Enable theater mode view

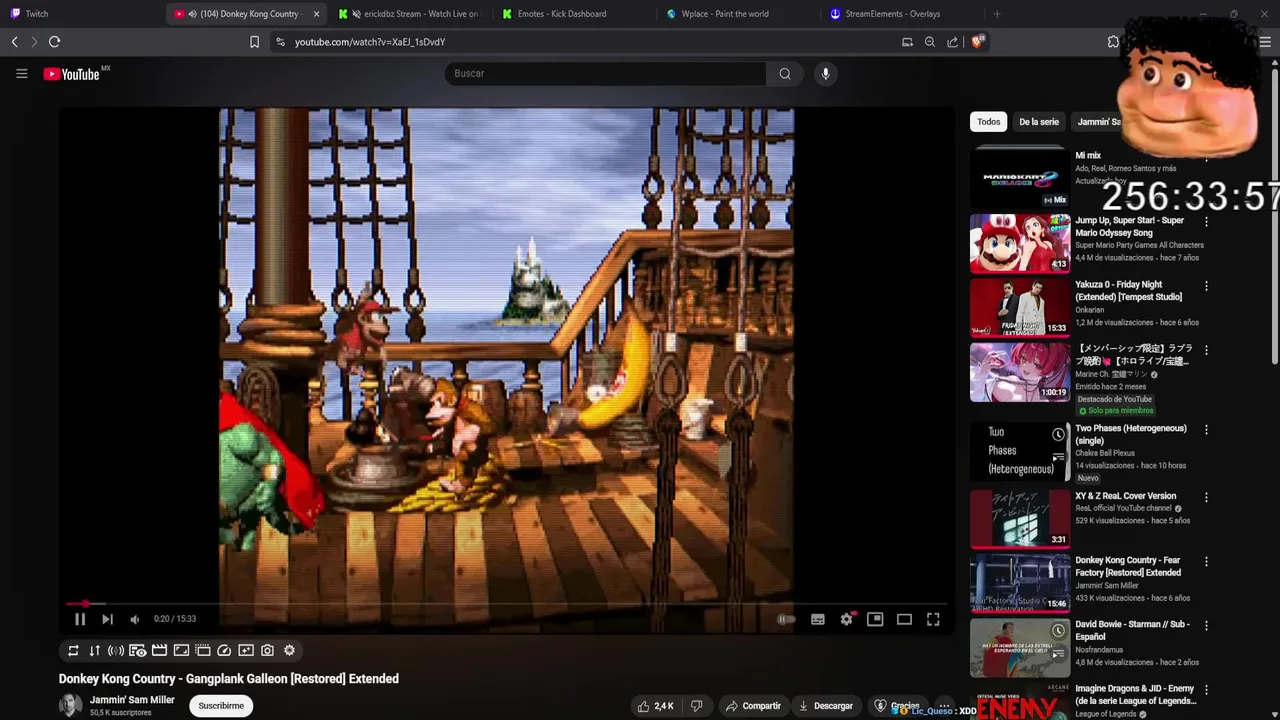904,619
